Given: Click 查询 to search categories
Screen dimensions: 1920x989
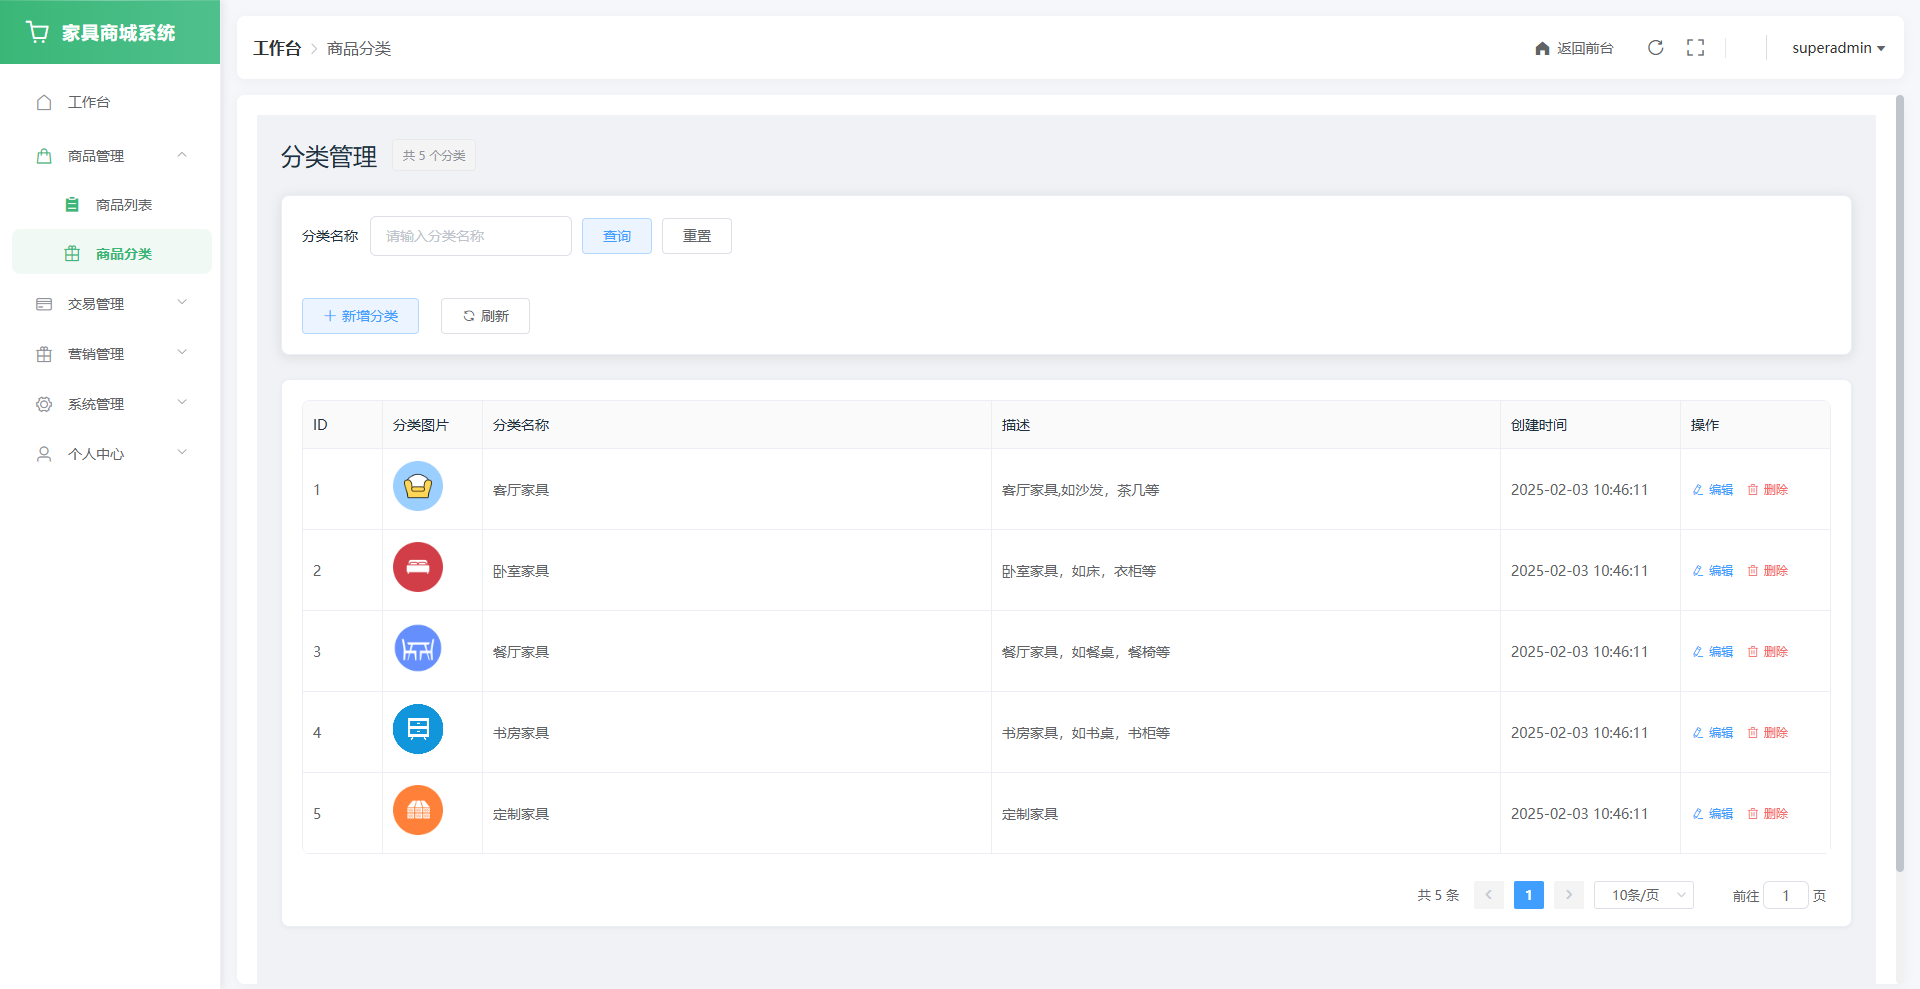Looking at the screenshot, I should click(x=617, y=236).
